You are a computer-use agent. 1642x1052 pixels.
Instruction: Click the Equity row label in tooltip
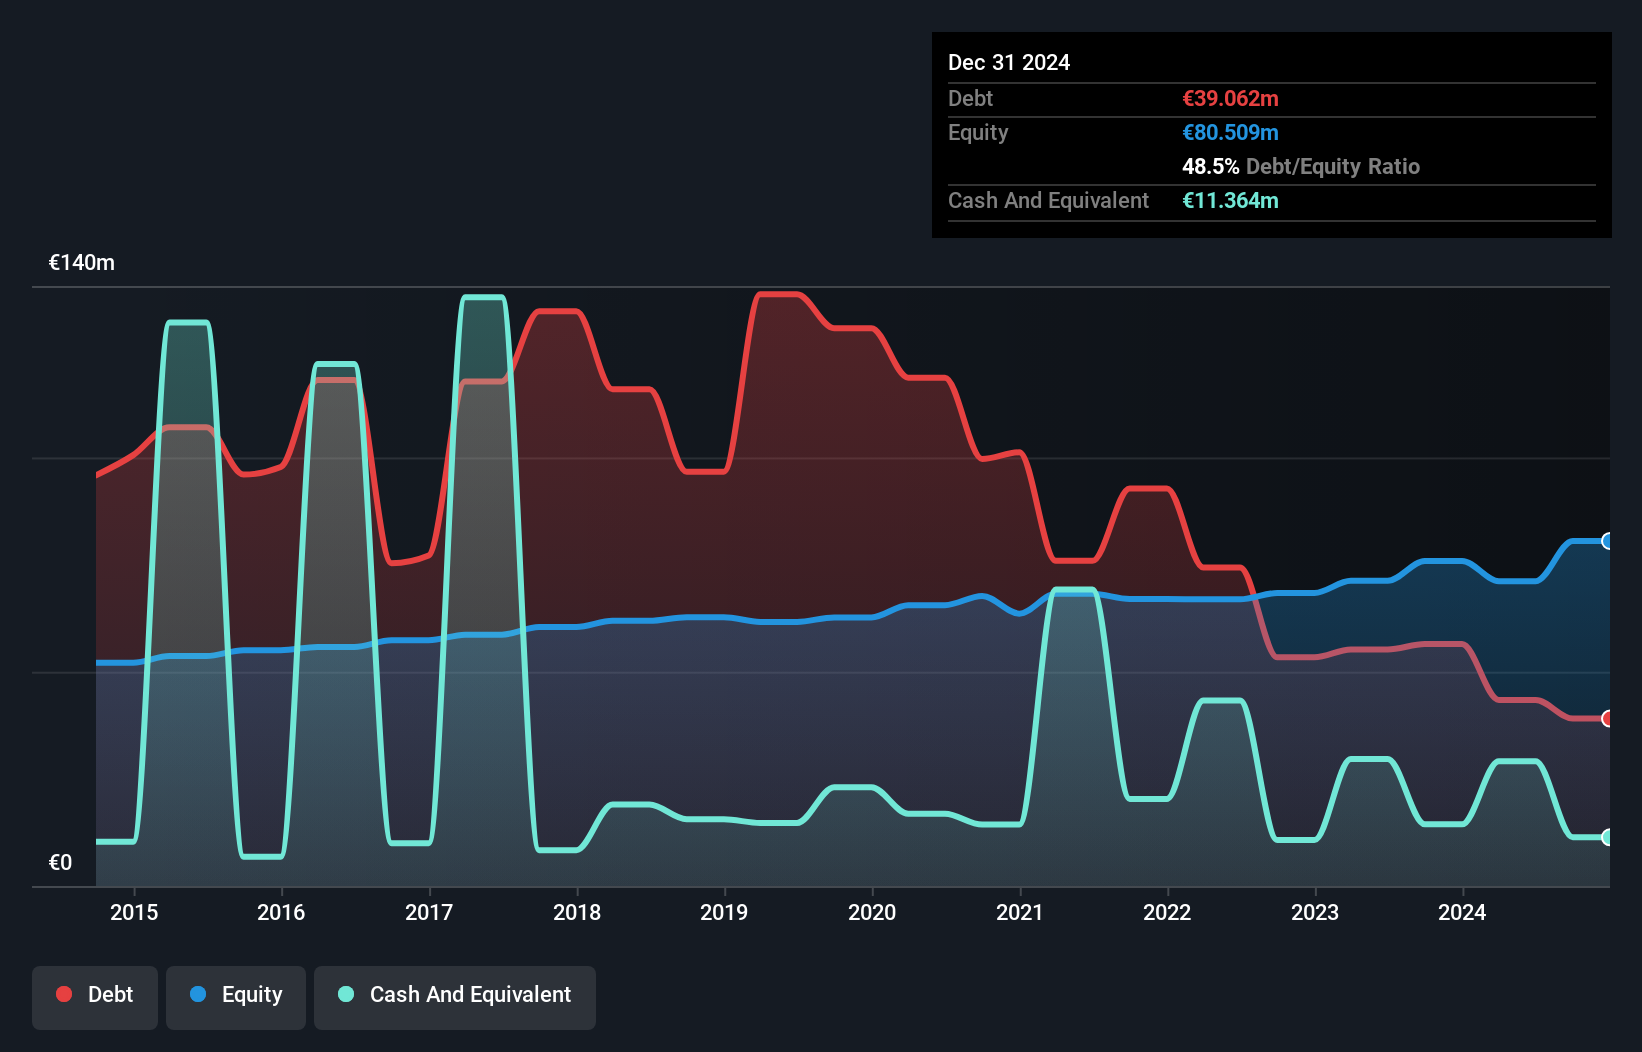pos(978,132)
